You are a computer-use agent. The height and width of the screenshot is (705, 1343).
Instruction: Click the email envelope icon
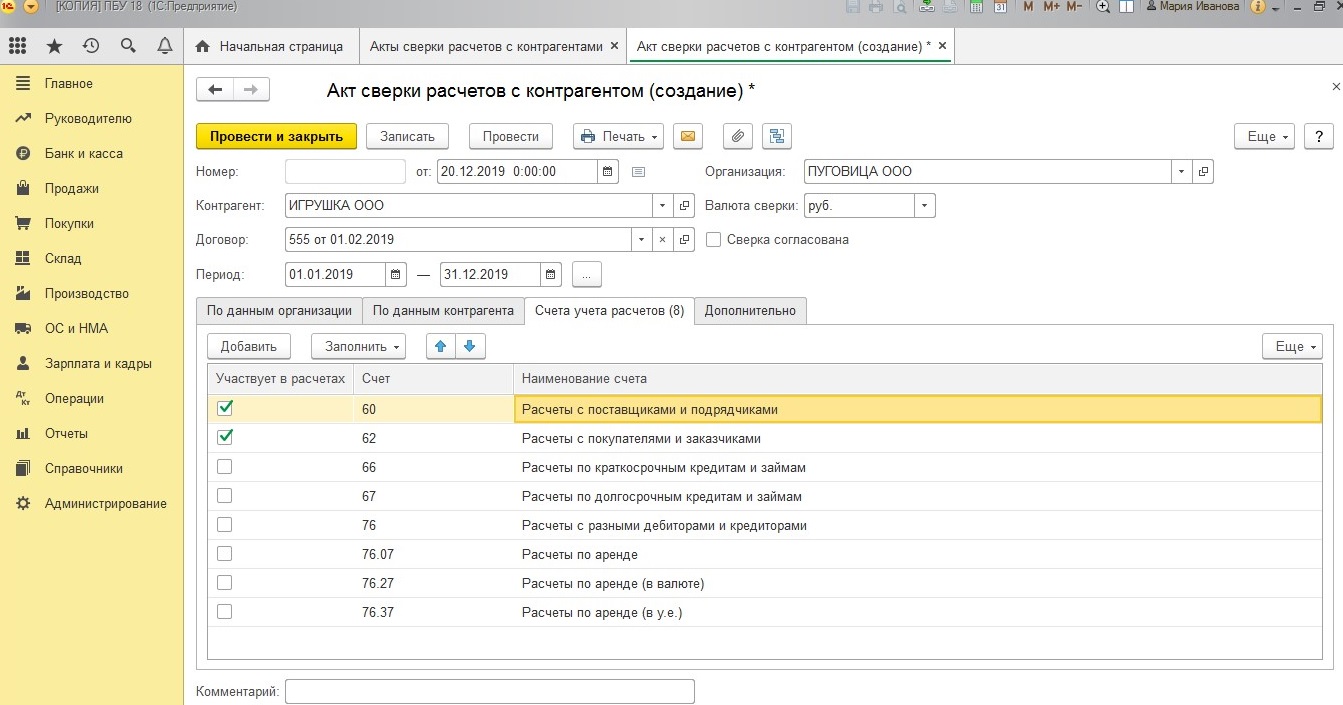(x=688, y=137)
